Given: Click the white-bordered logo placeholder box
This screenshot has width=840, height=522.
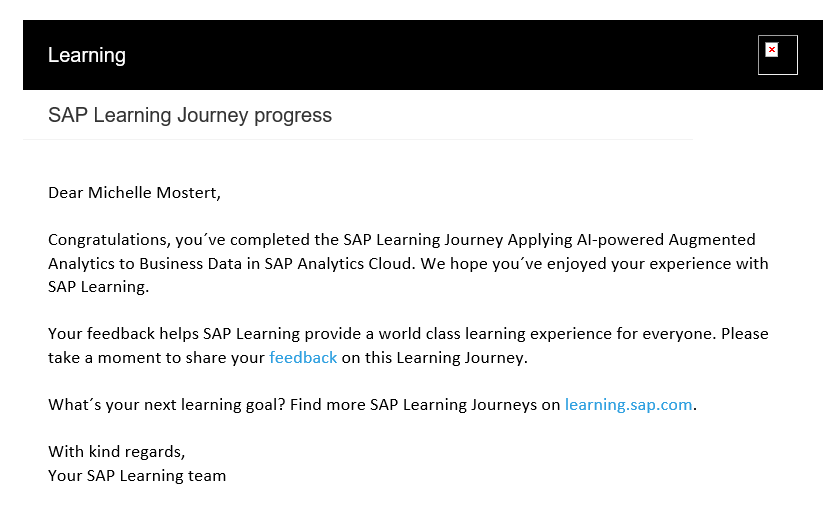Looking at the screenshot, I should (777, 55).
